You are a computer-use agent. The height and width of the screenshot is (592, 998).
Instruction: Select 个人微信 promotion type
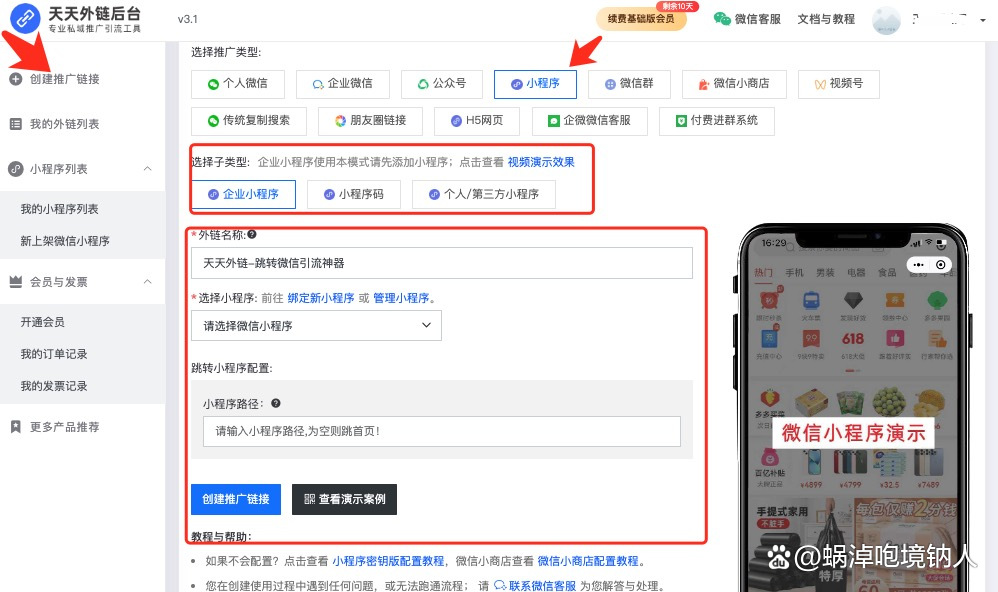(238, 83)
